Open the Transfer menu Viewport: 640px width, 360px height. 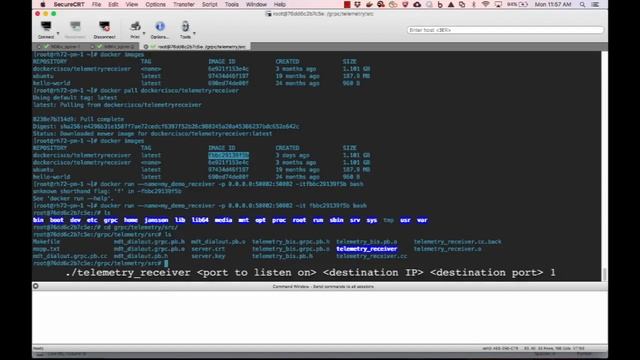pyautogui.click(x=184, y=4)
